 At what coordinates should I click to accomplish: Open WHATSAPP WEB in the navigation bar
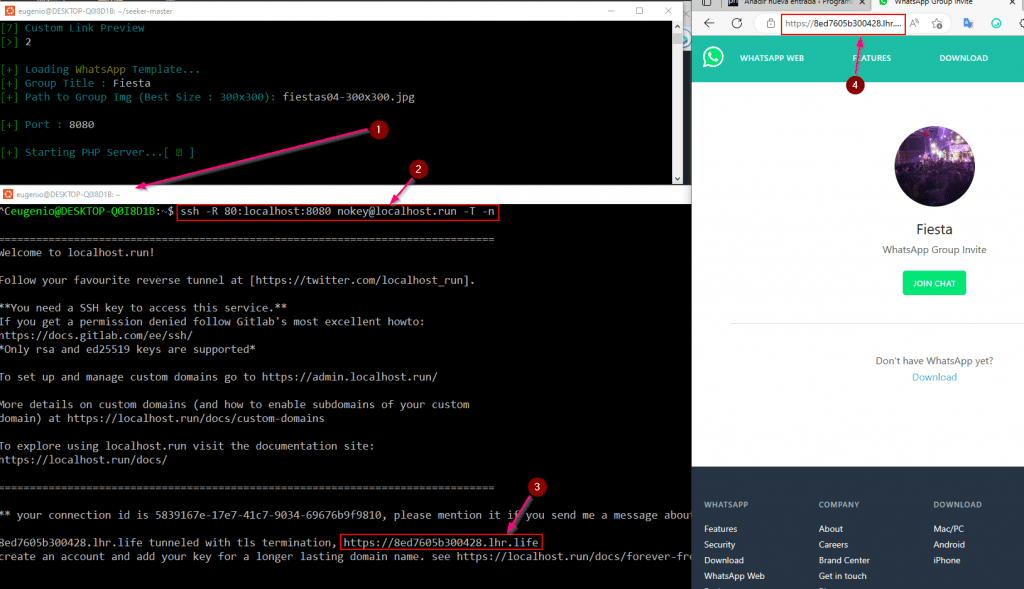click(772, 58)
